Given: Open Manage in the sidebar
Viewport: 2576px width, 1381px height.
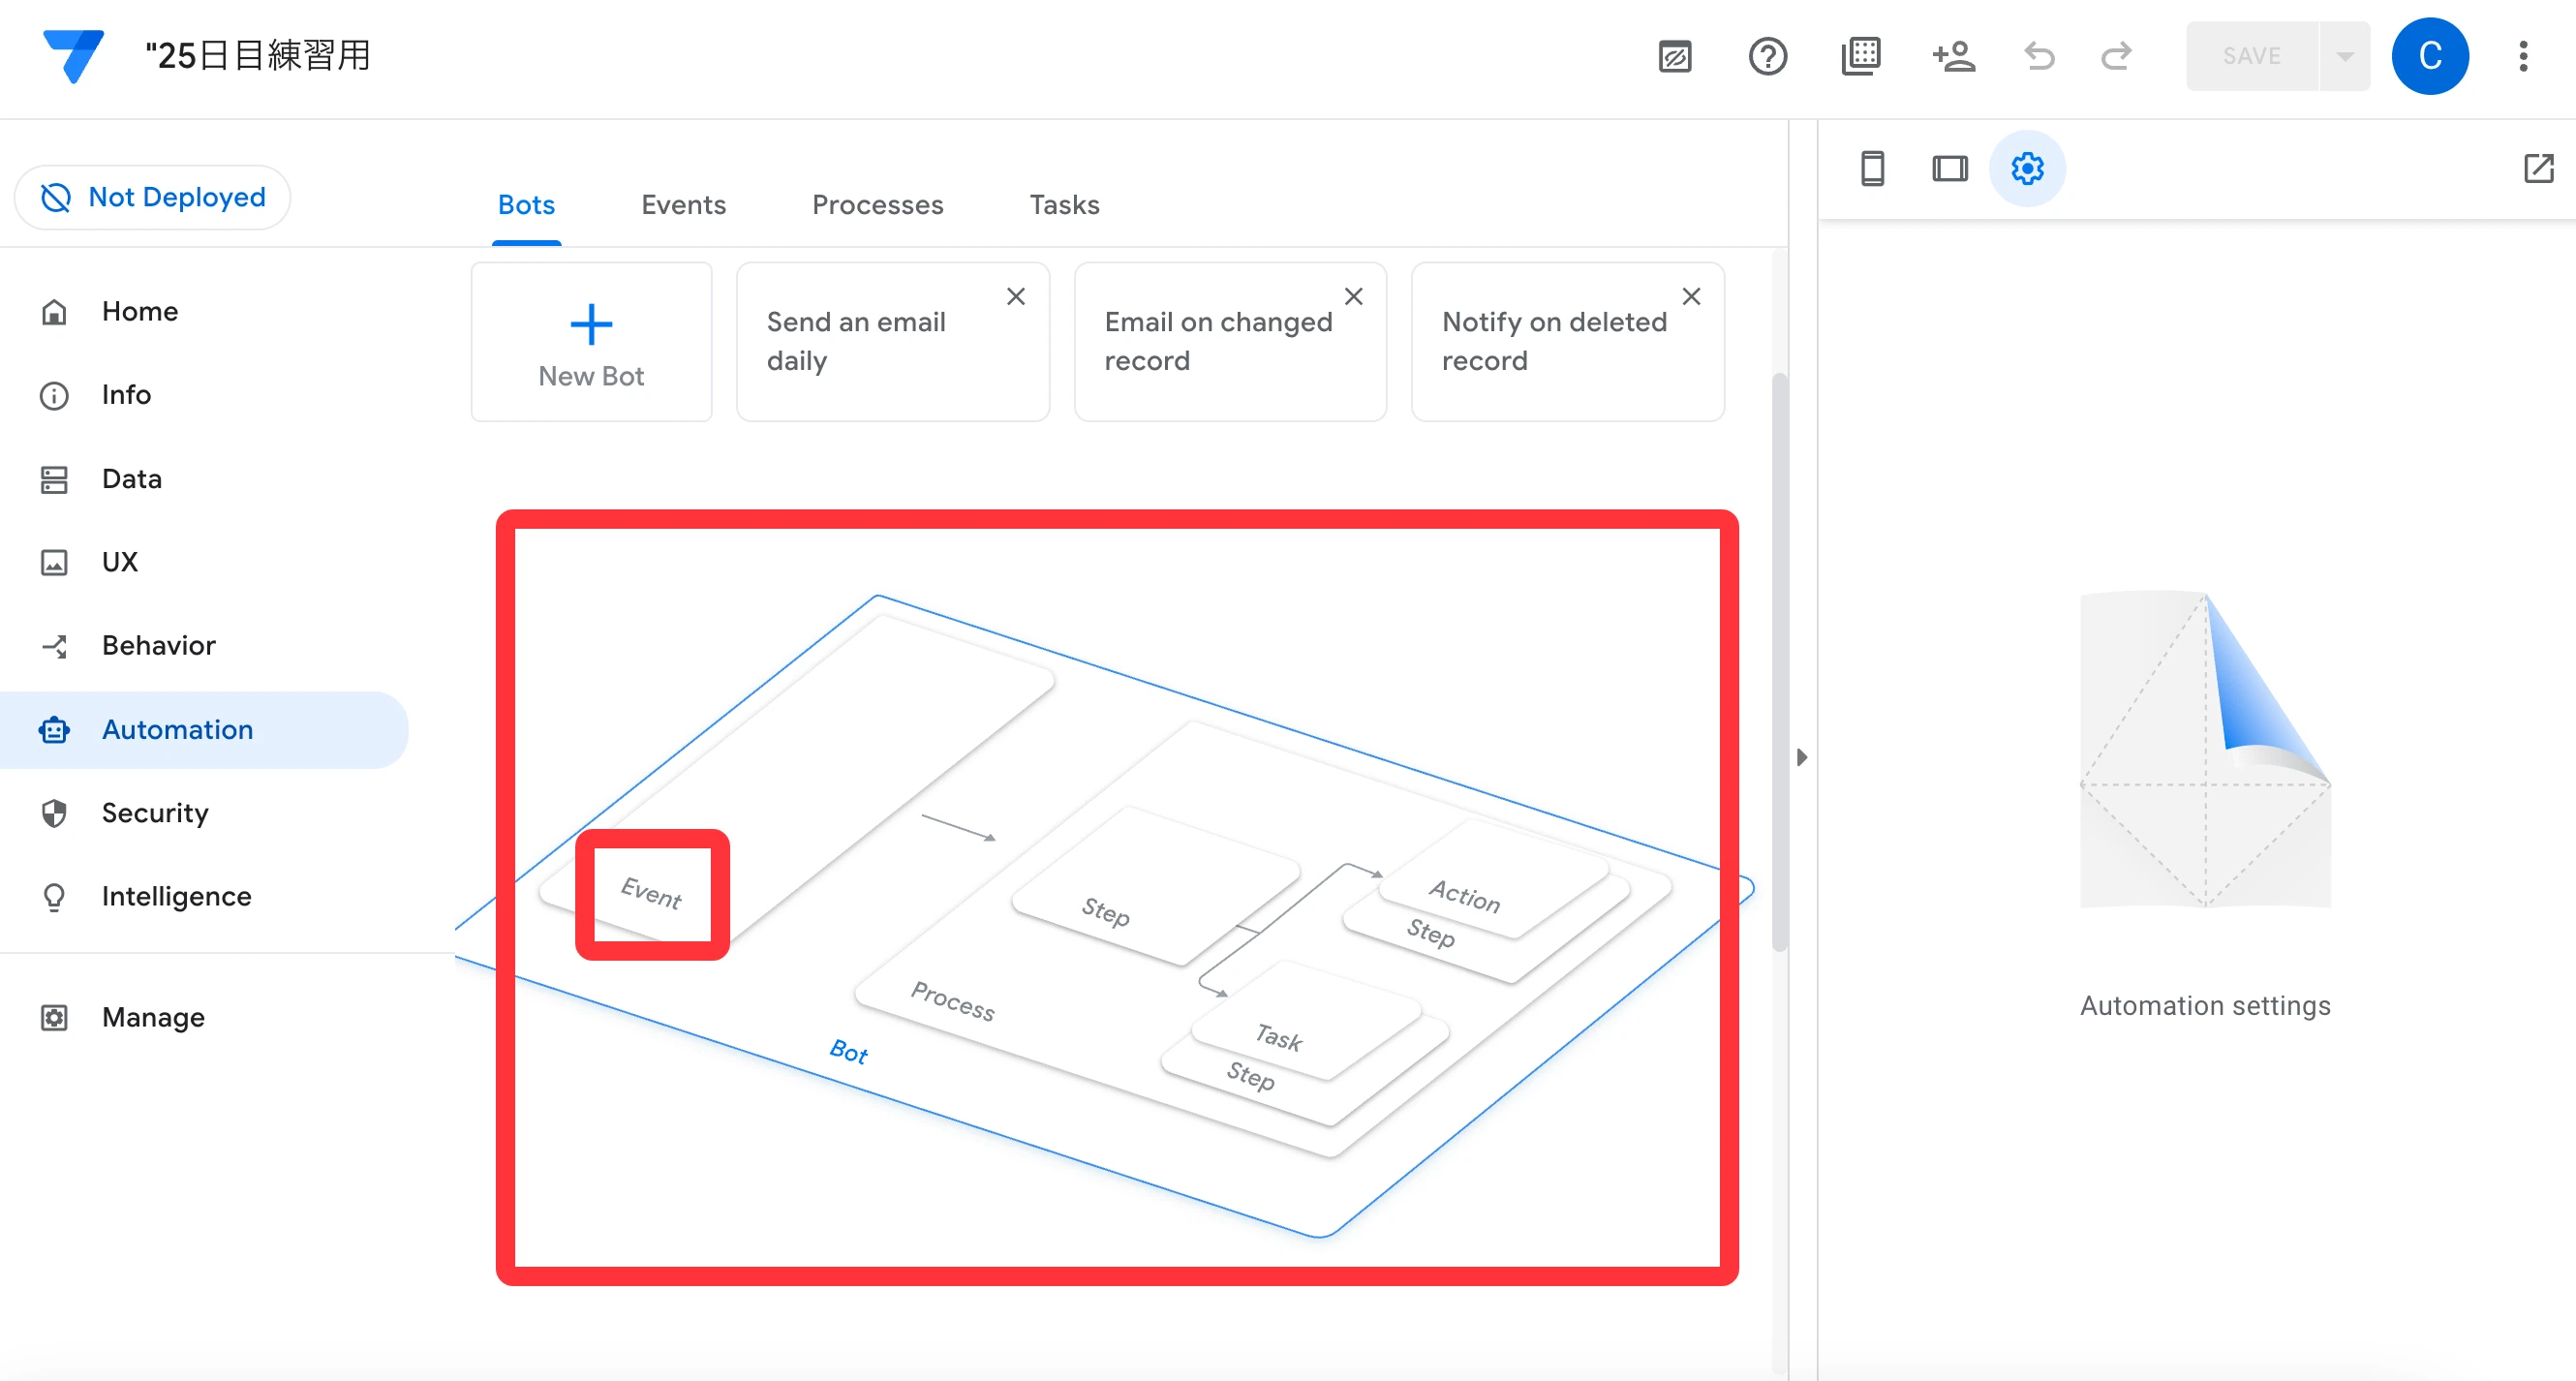Looking at the screenshot, I should [205, 1017].
